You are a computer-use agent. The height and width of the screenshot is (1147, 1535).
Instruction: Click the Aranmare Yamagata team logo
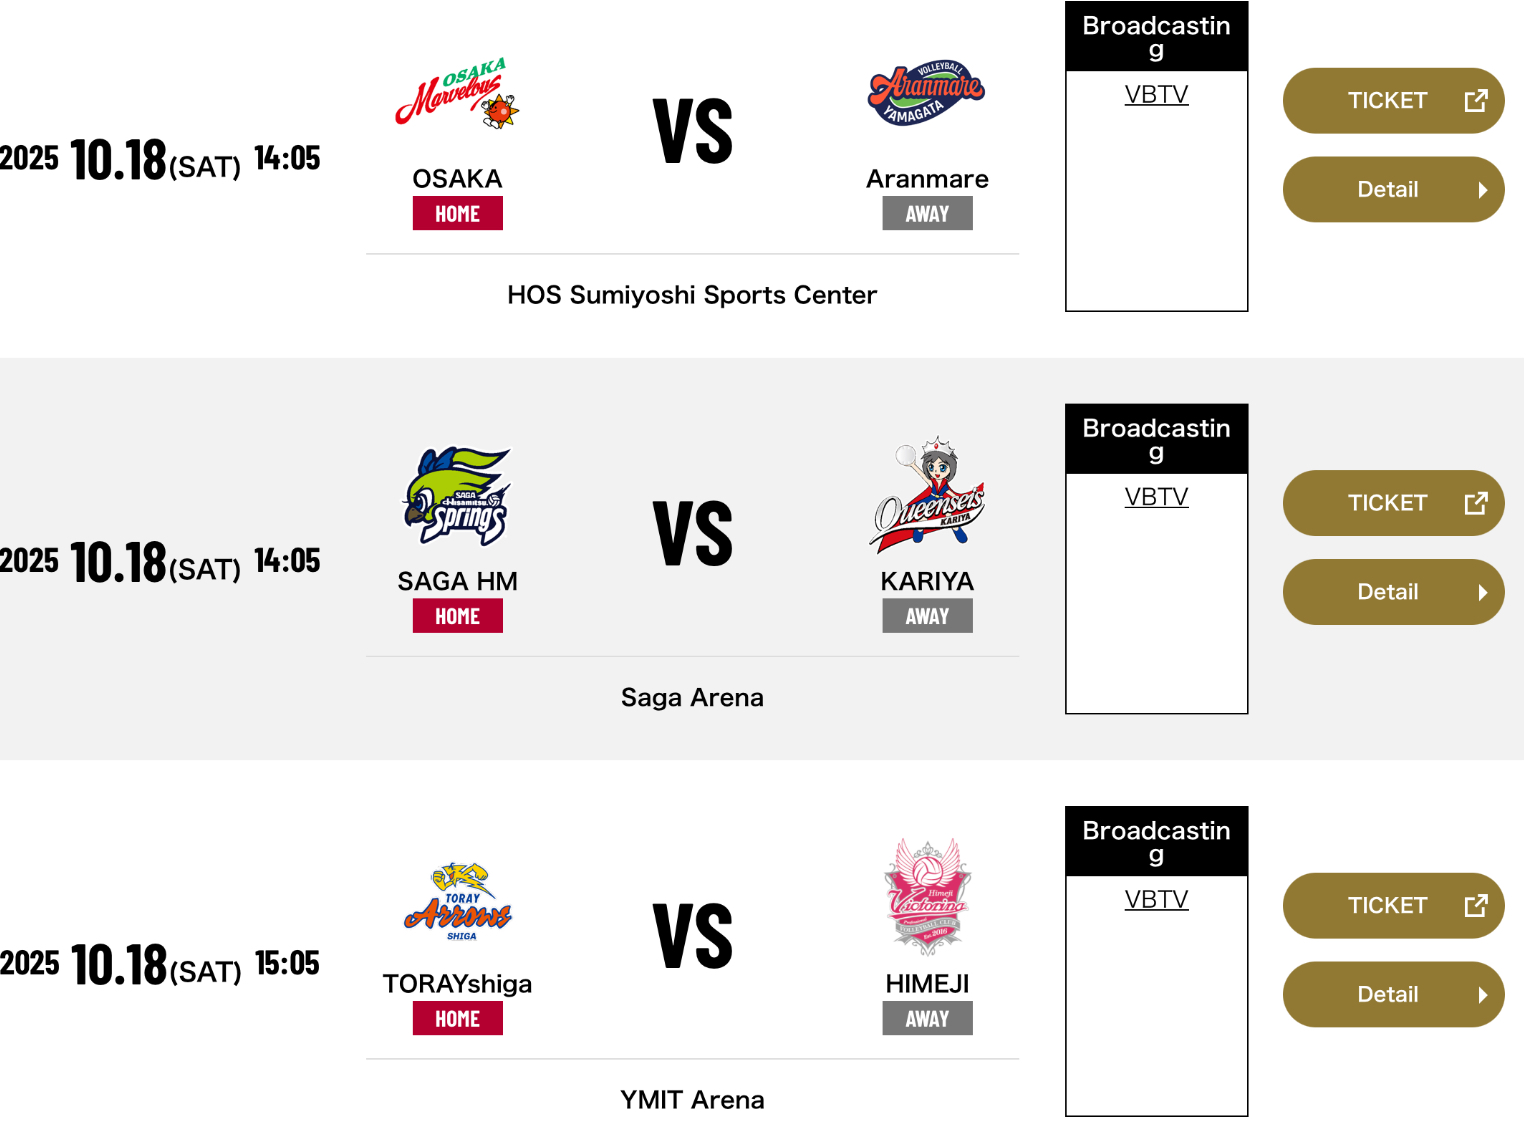click(x=927, y=93)
